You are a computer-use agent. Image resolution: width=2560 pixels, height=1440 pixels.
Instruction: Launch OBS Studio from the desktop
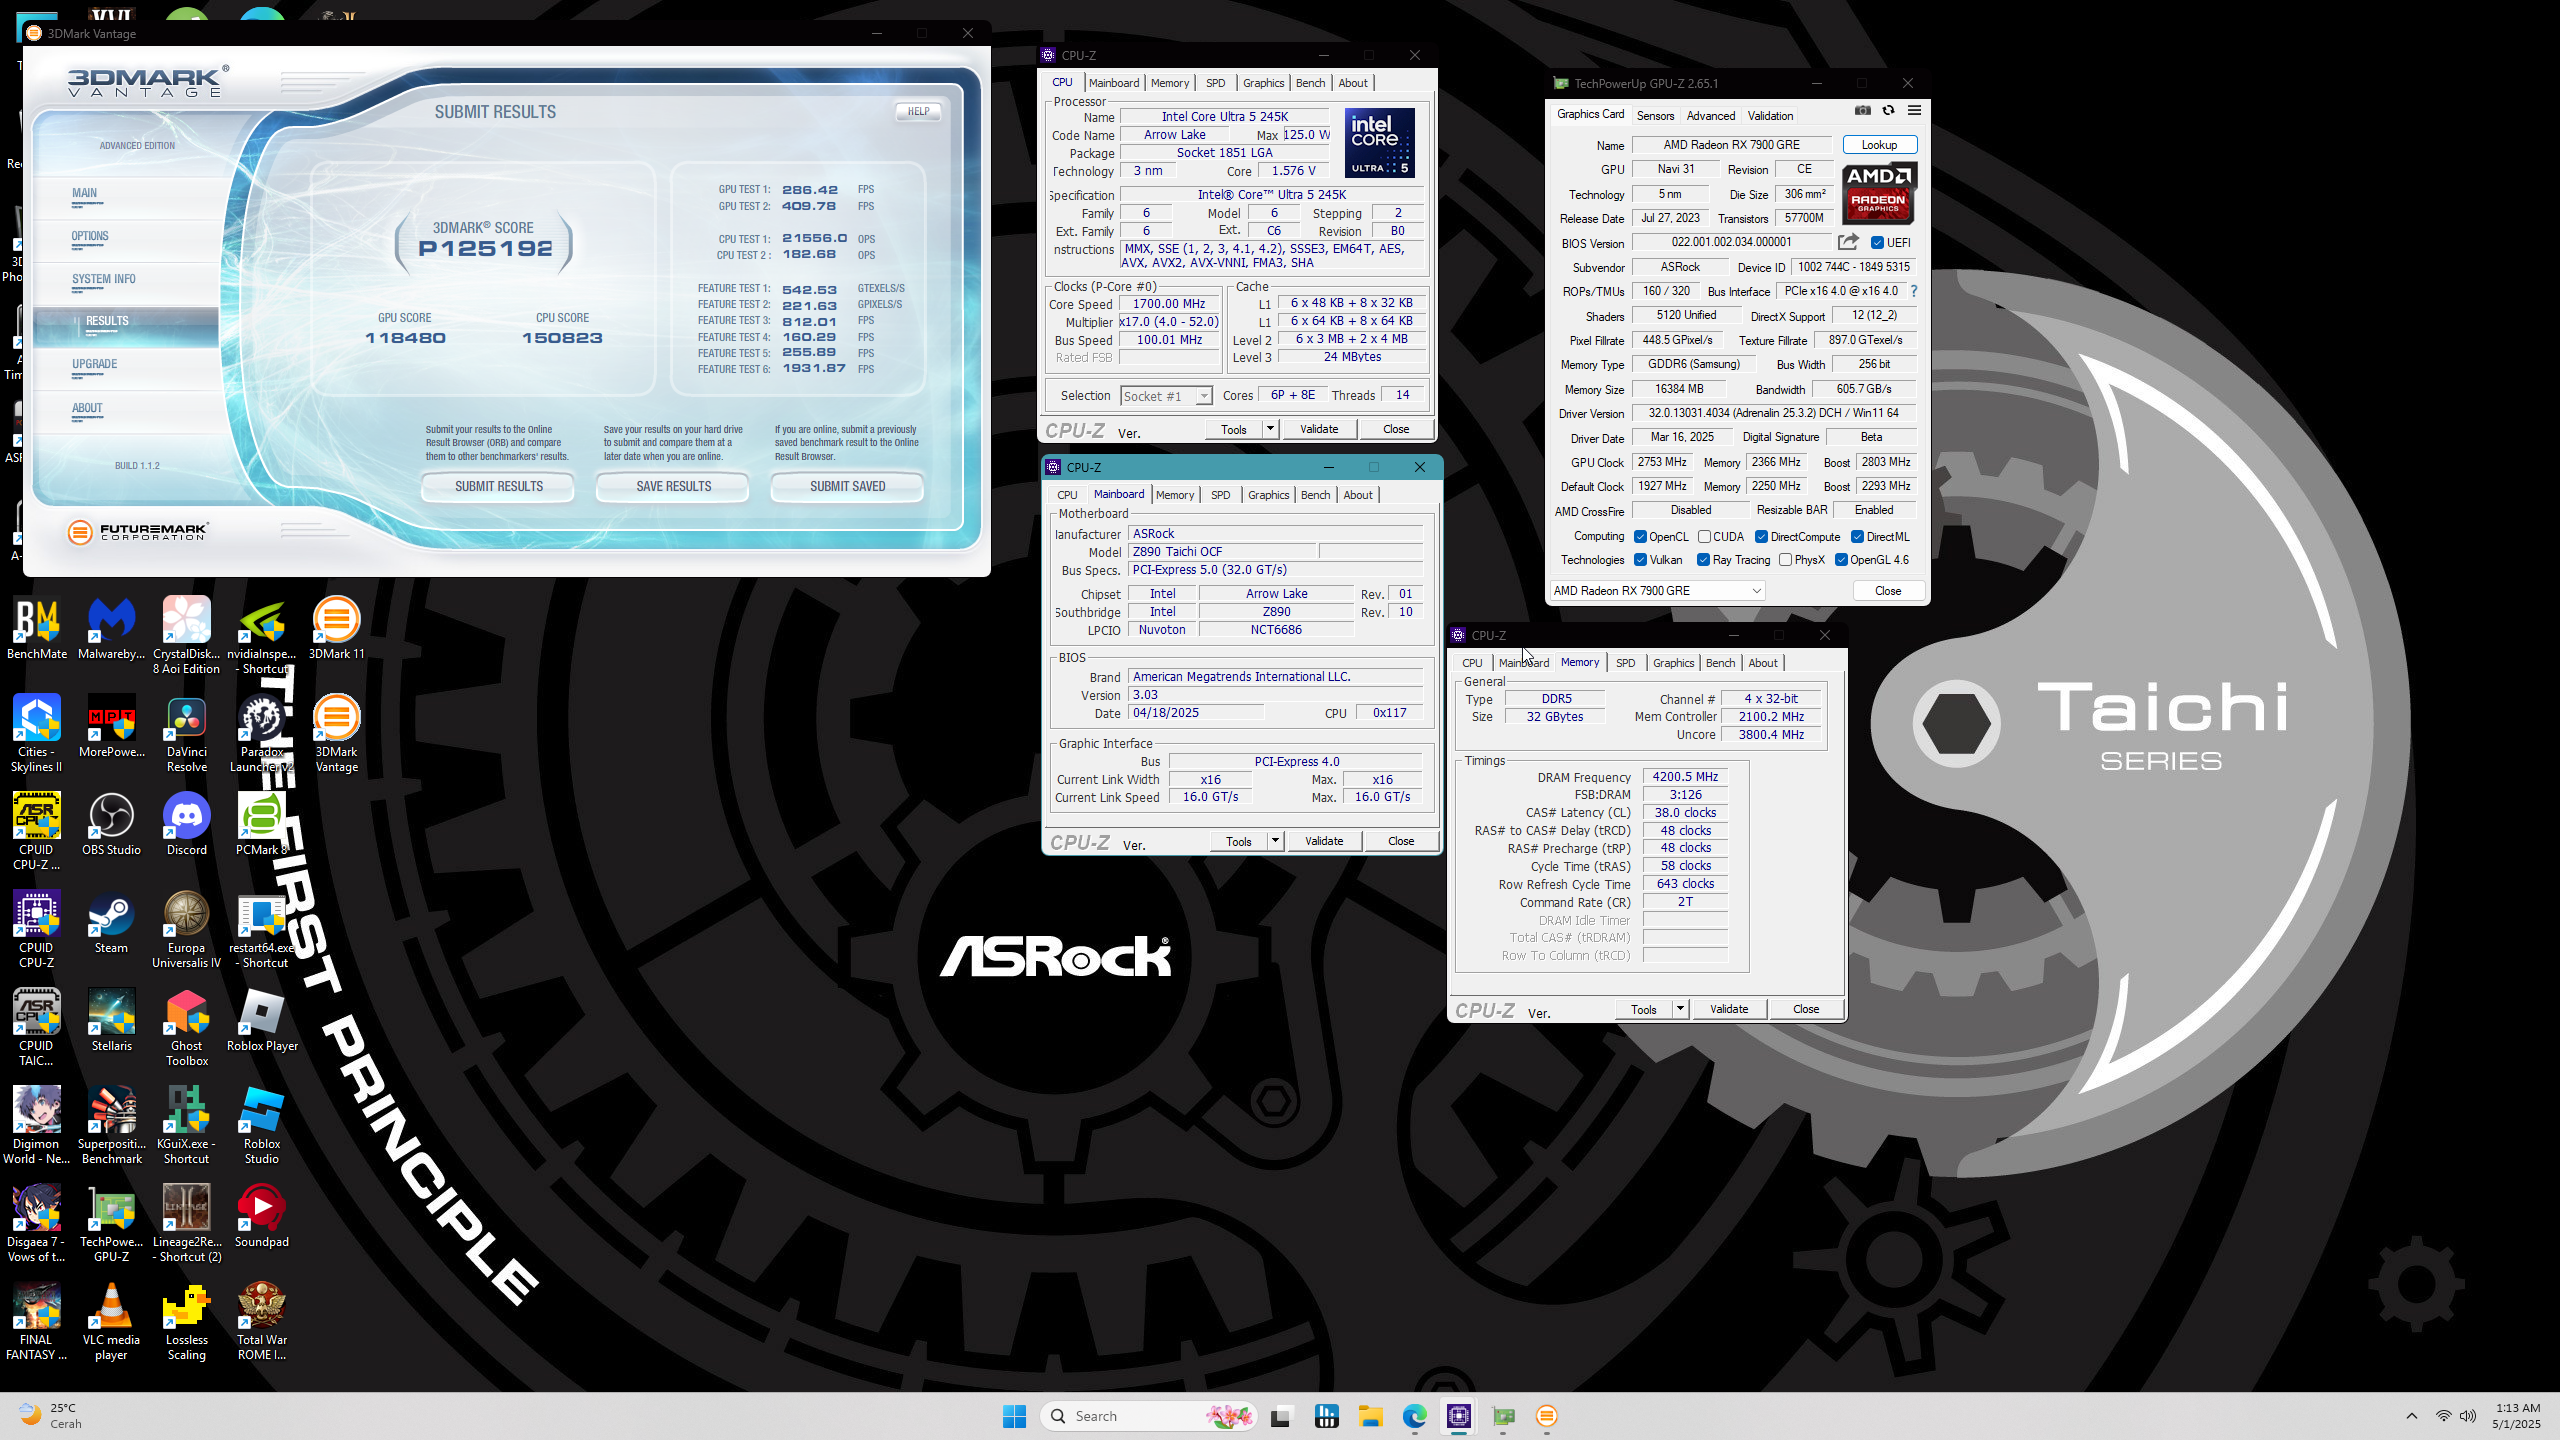(111, 824)
